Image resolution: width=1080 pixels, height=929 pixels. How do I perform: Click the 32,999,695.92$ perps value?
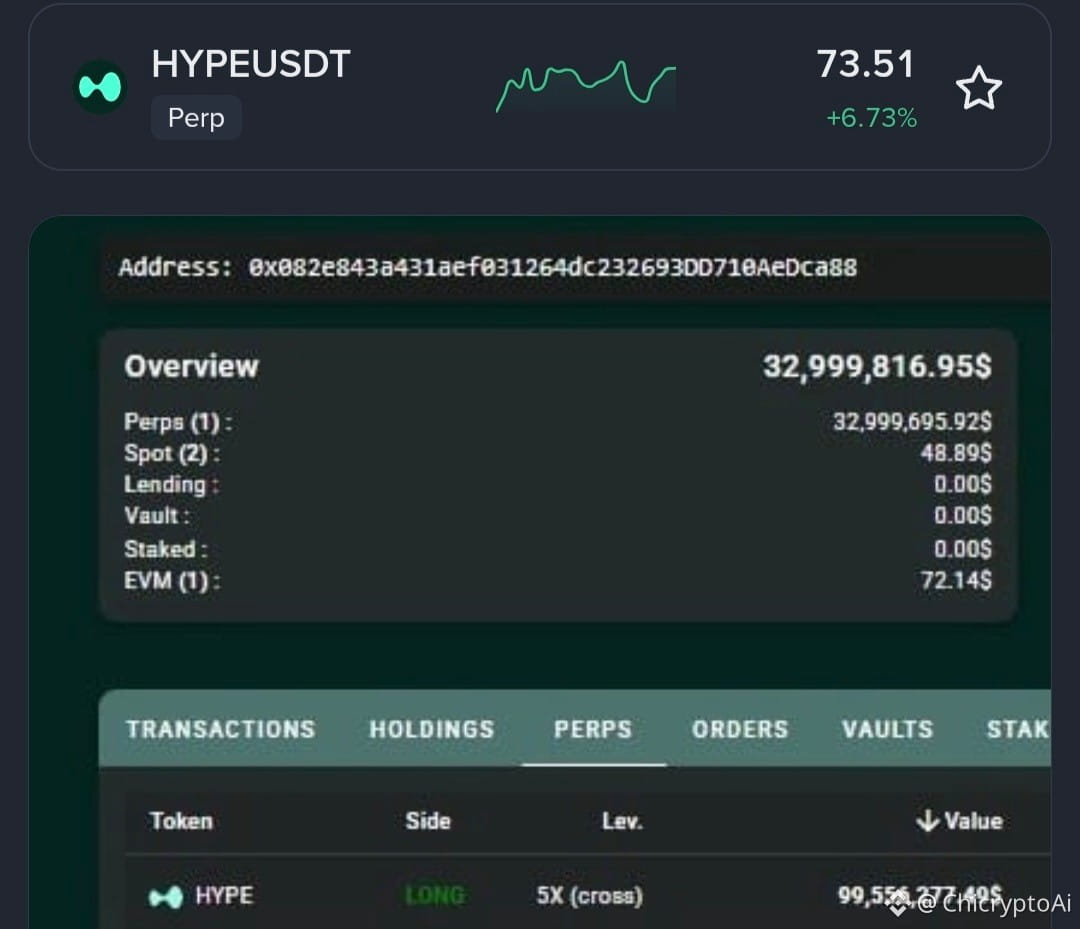click(x=913, y=421)
